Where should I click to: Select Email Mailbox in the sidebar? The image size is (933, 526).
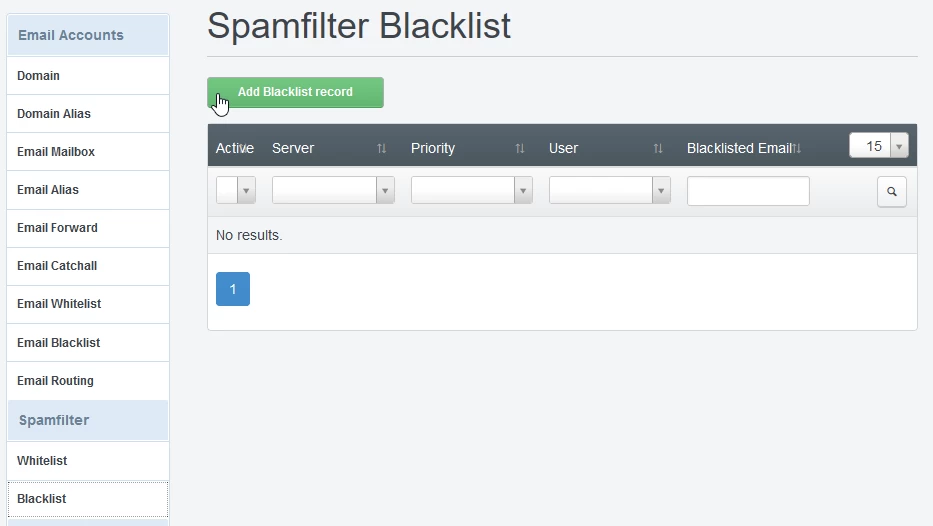click(x=56, y=152)
